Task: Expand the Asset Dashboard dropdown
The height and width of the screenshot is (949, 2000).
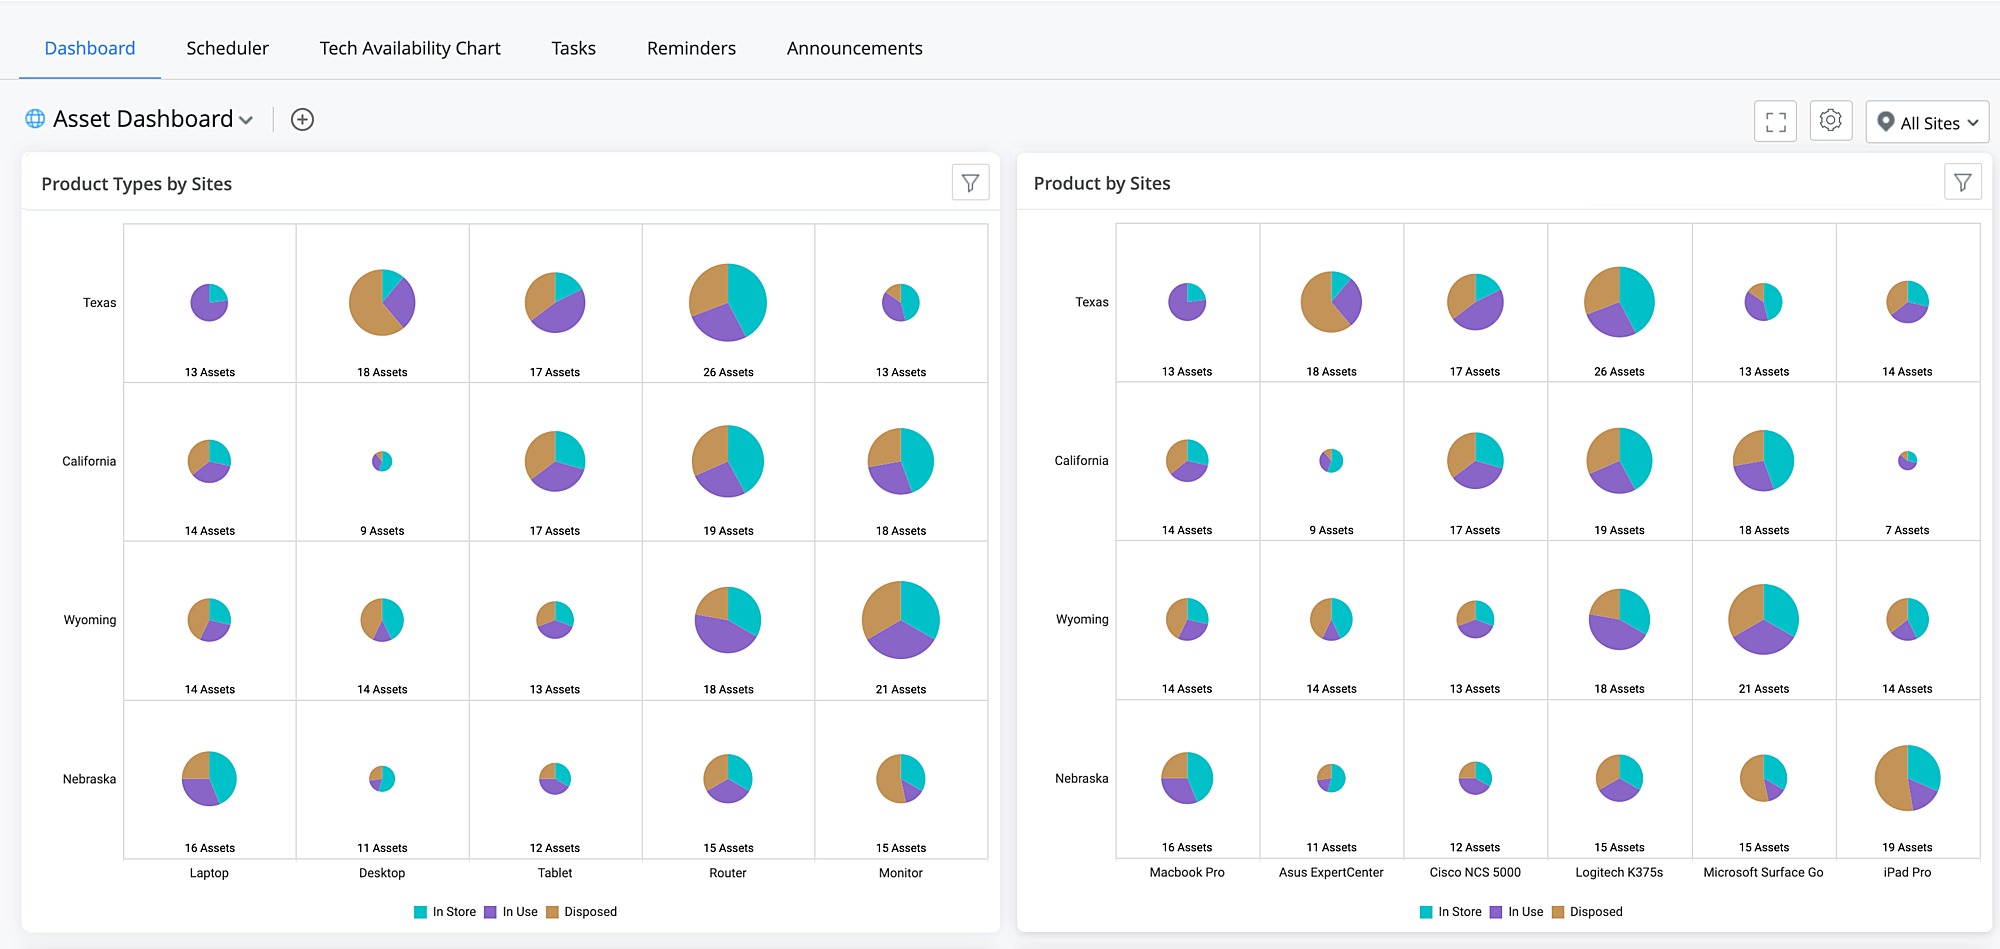Action: pyautogui.click(x=246, y=120)
